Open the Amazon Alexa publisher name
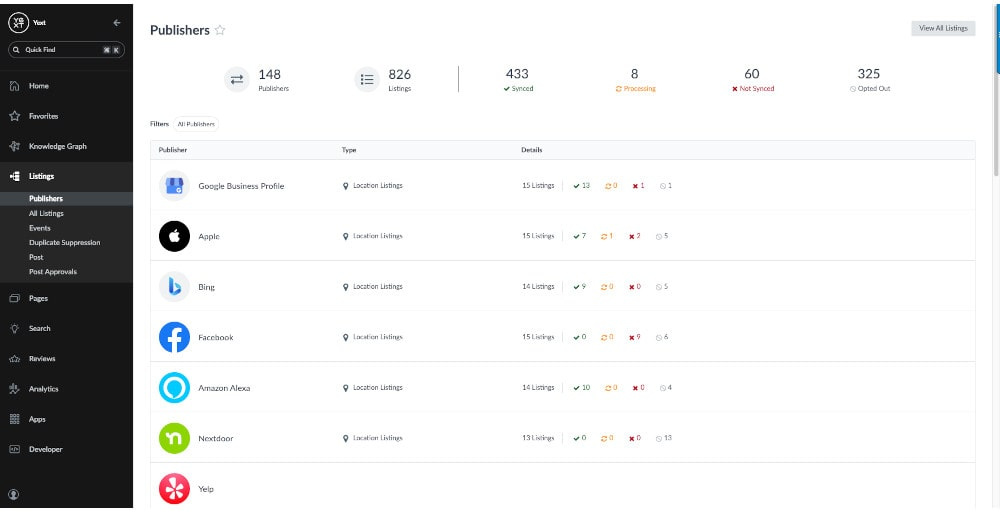This screenshot has width=1000, height=511. 224,388
